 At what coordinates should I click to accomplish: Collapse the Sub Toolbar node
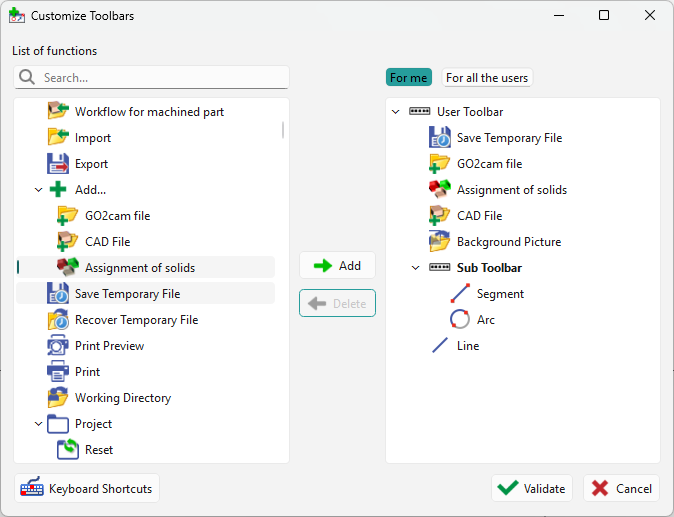click(416, 268)
